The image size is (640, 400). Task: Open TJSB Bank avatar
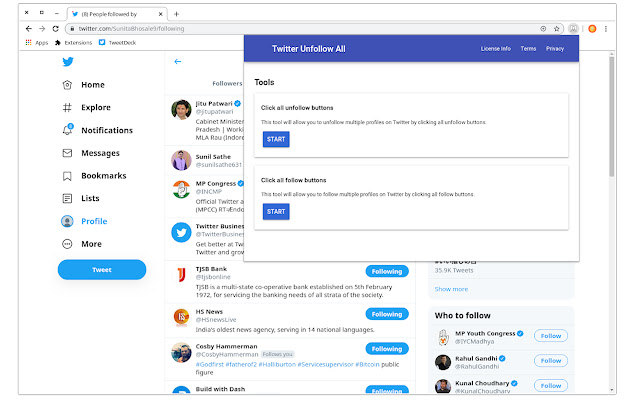[181, 275]
